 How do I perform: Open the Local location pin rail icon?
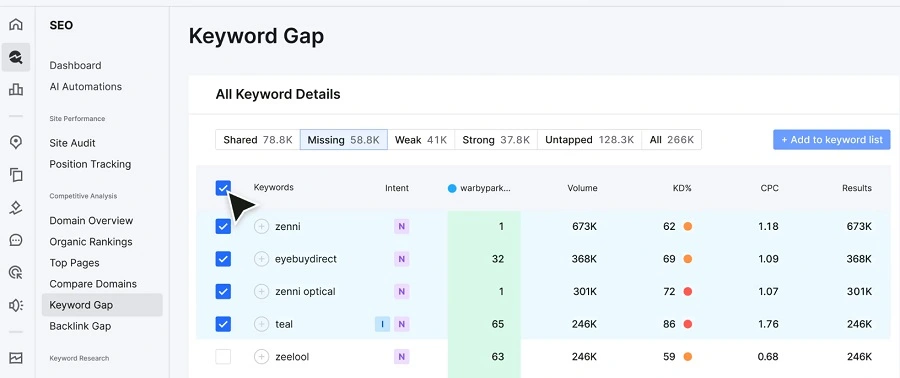click(16, 143)
